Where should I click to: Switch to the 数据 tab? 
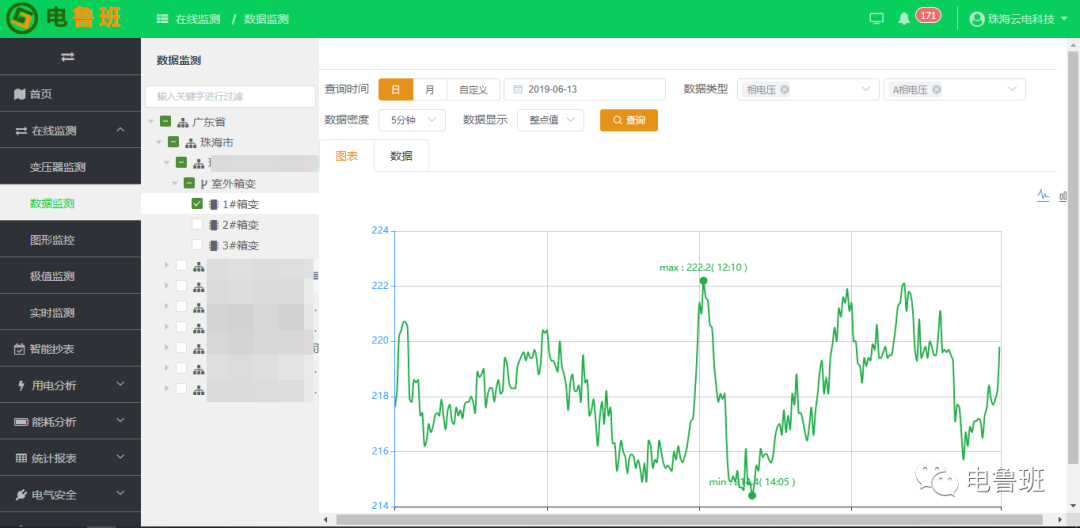tap(401, 156)
